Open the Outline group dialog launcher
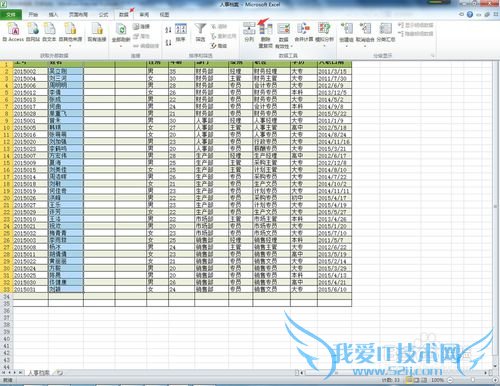 point(433,56)
